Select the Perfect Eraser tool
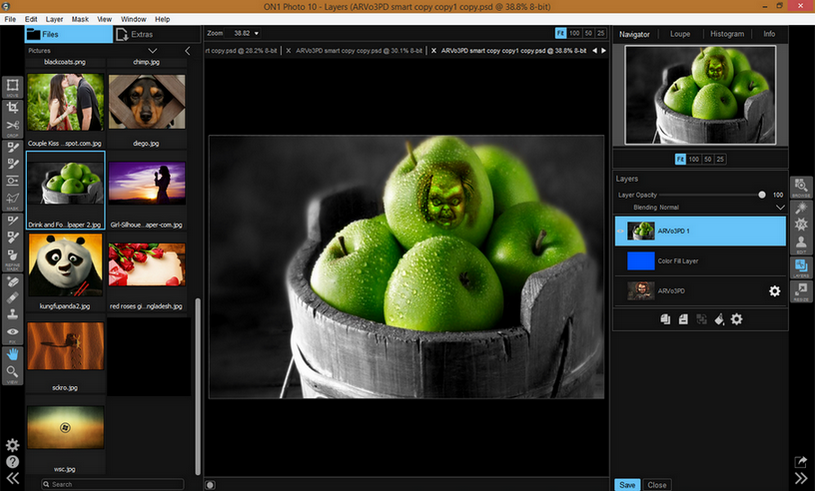815x491 pixels. point(12,282)
